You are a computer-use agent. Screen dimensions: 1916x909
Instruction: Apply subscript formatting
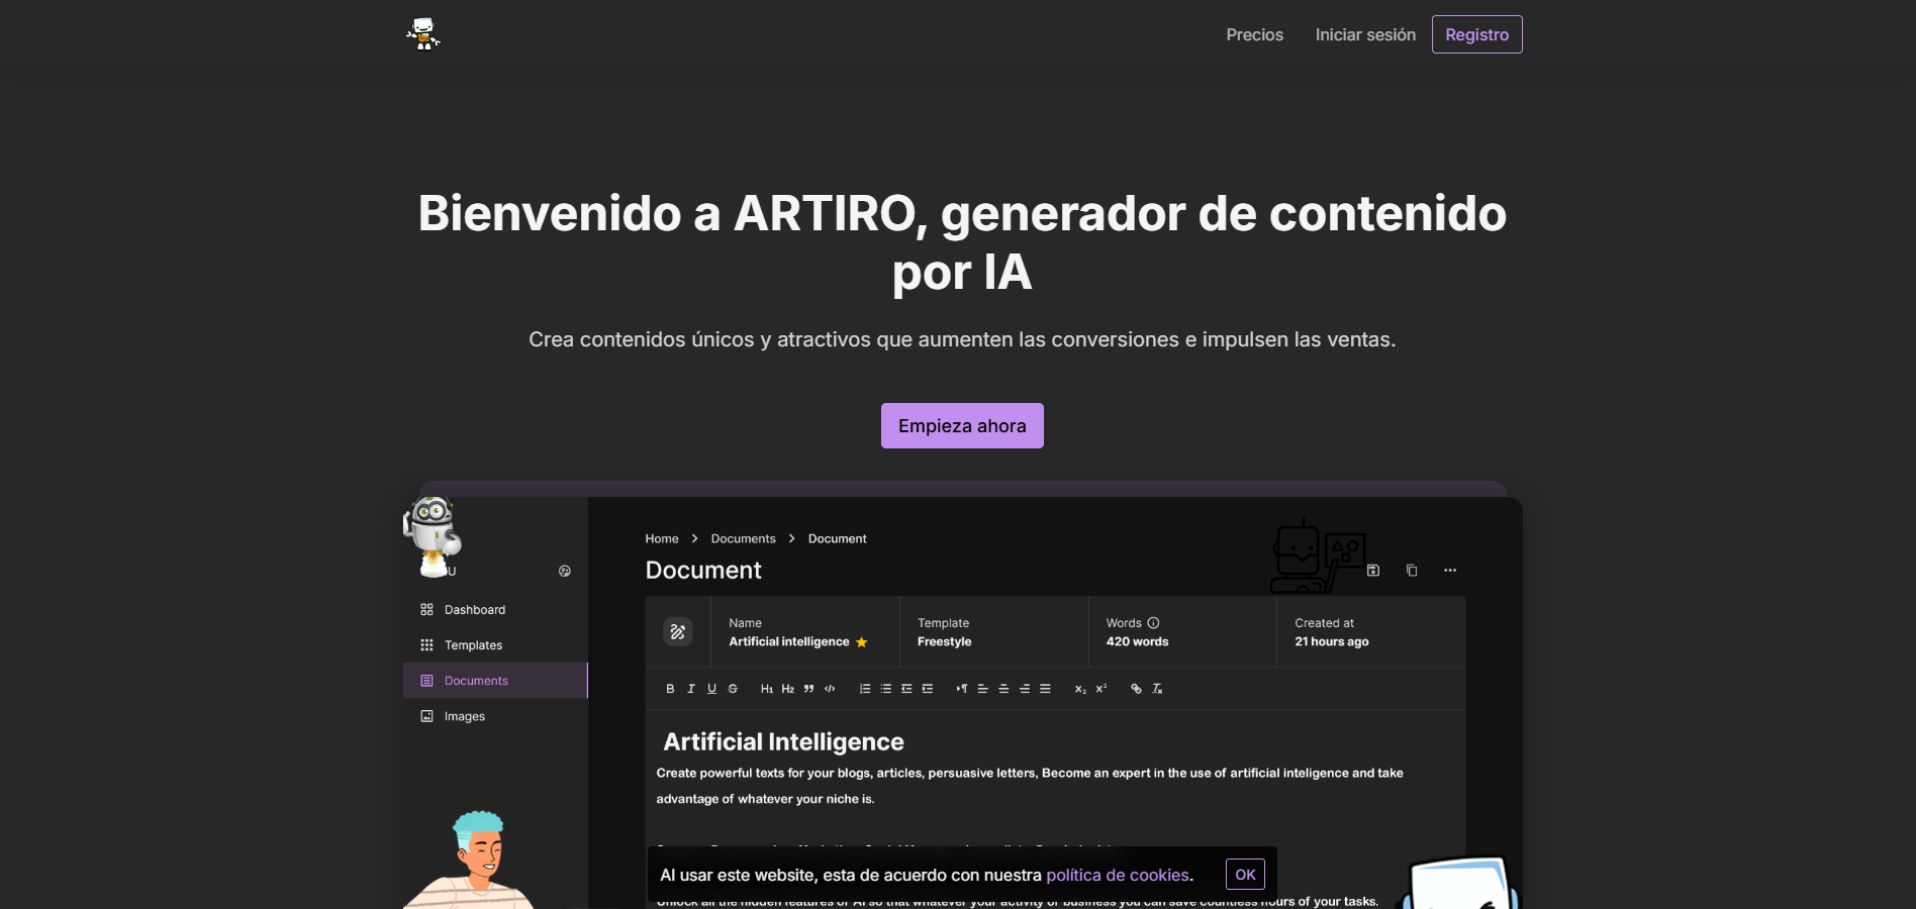[1080, 689]
